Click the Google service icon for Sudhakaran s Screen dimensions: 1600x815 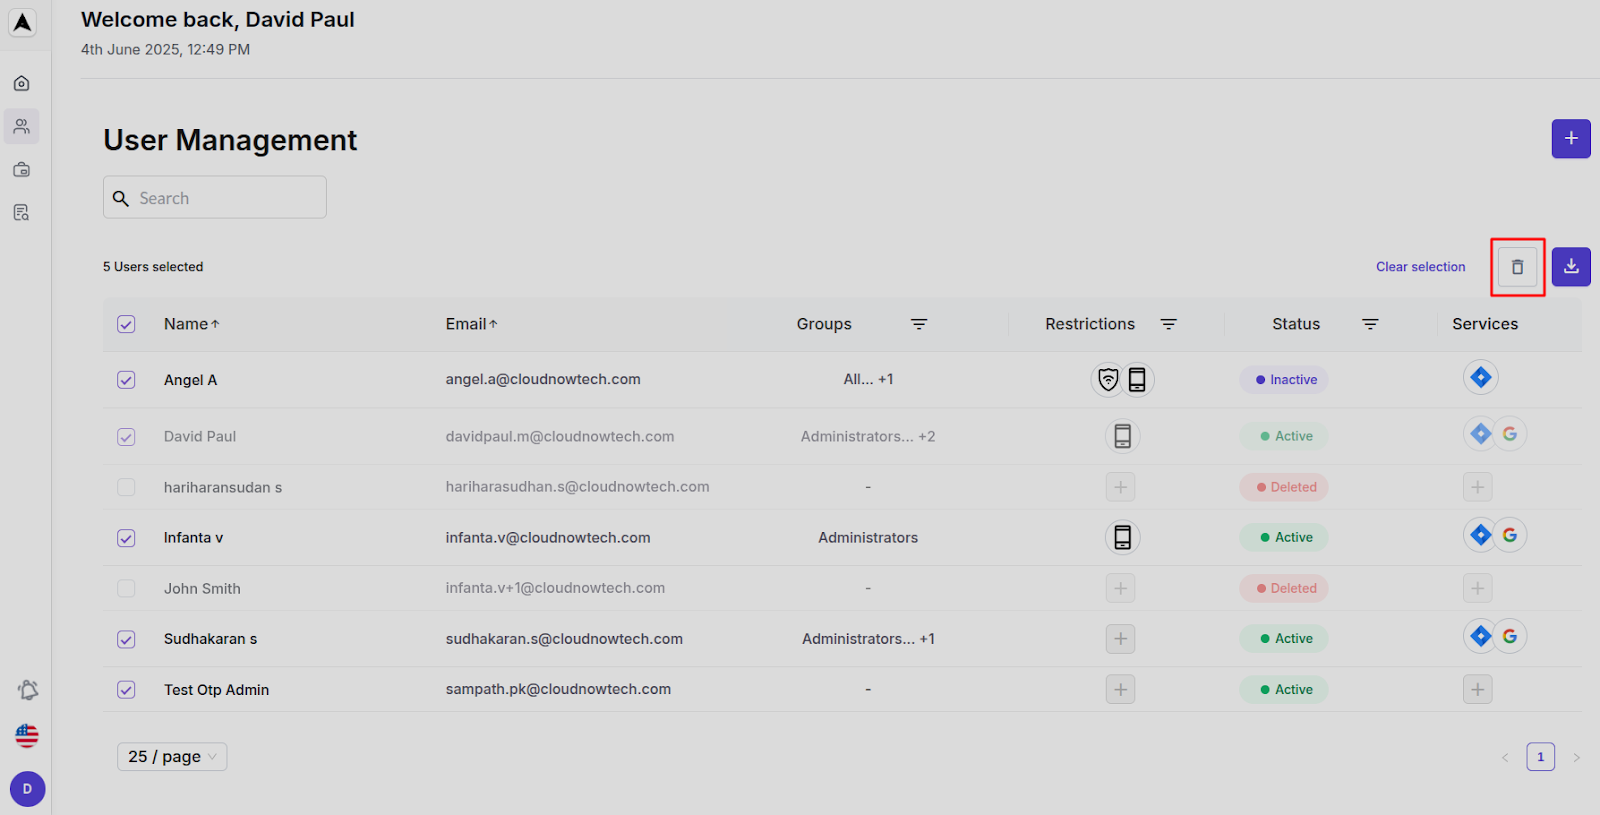click(1510, 636)
